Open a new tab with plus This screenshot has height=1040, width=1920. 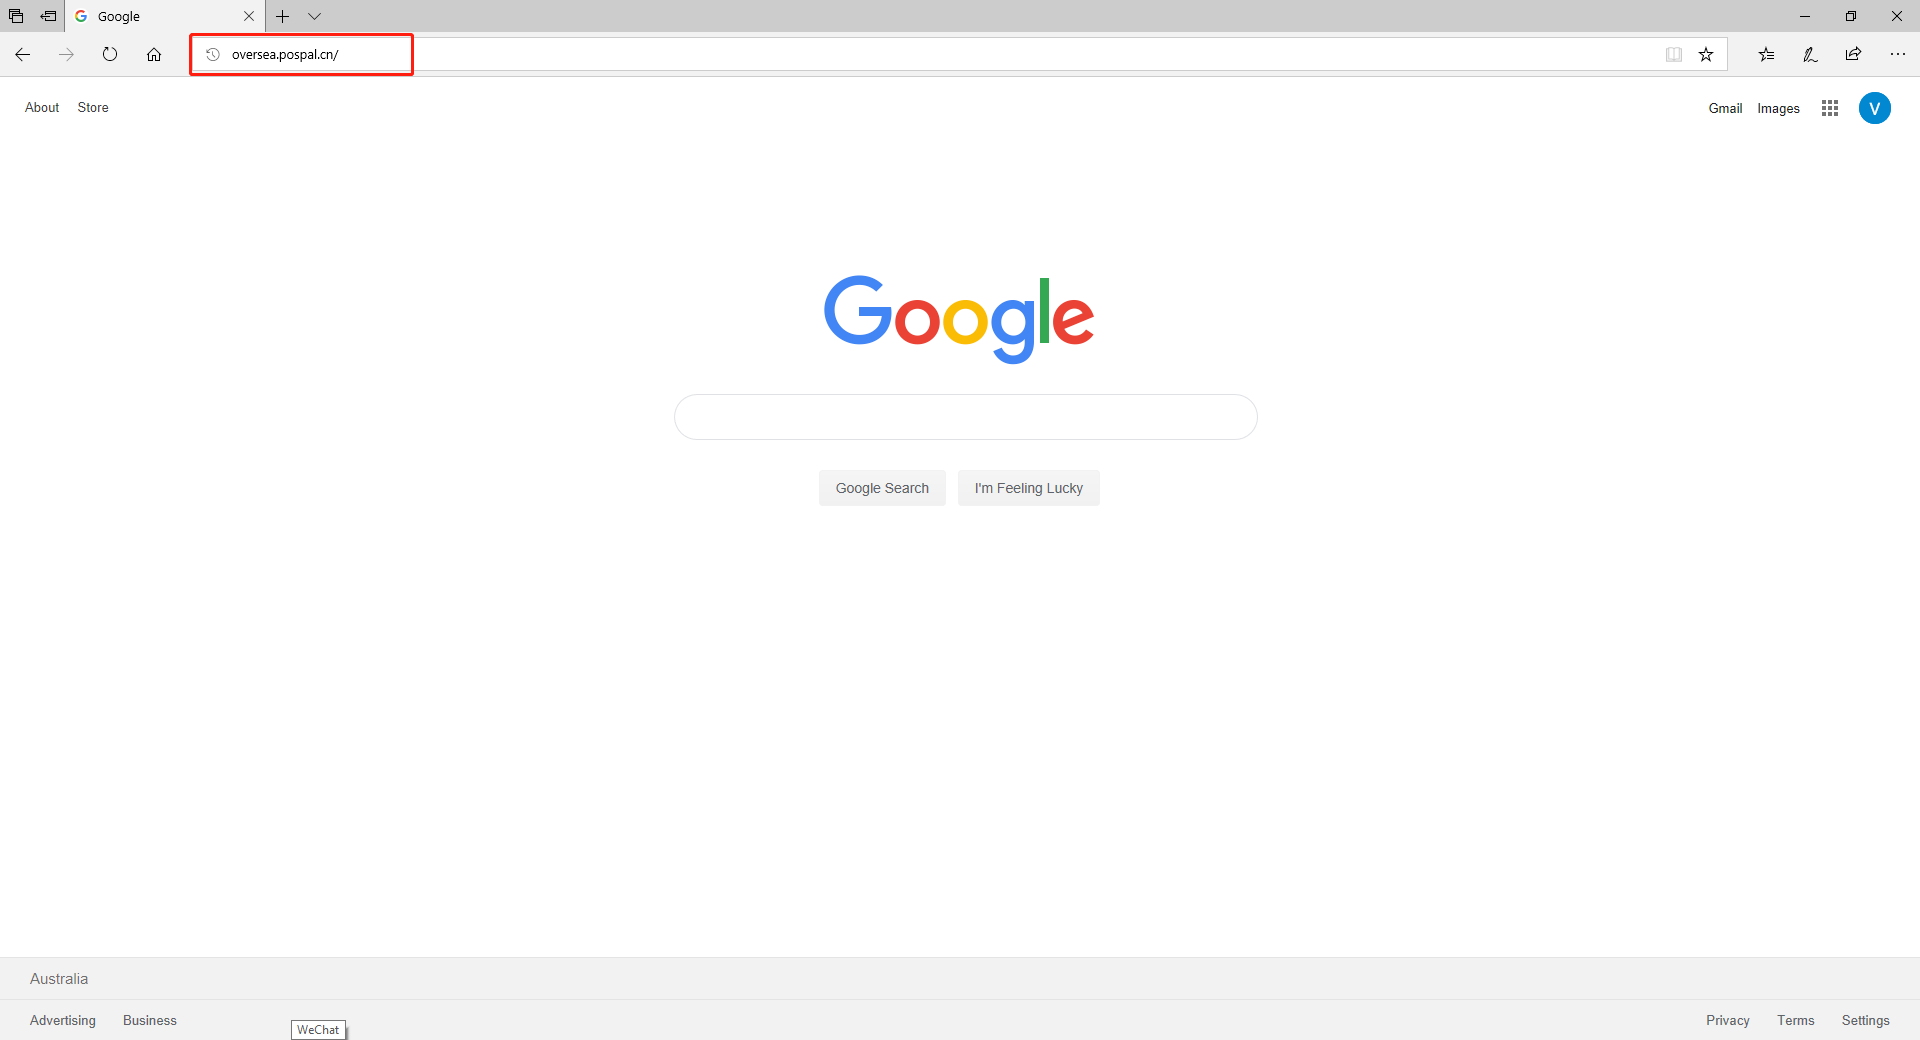(x=283, y=16)
